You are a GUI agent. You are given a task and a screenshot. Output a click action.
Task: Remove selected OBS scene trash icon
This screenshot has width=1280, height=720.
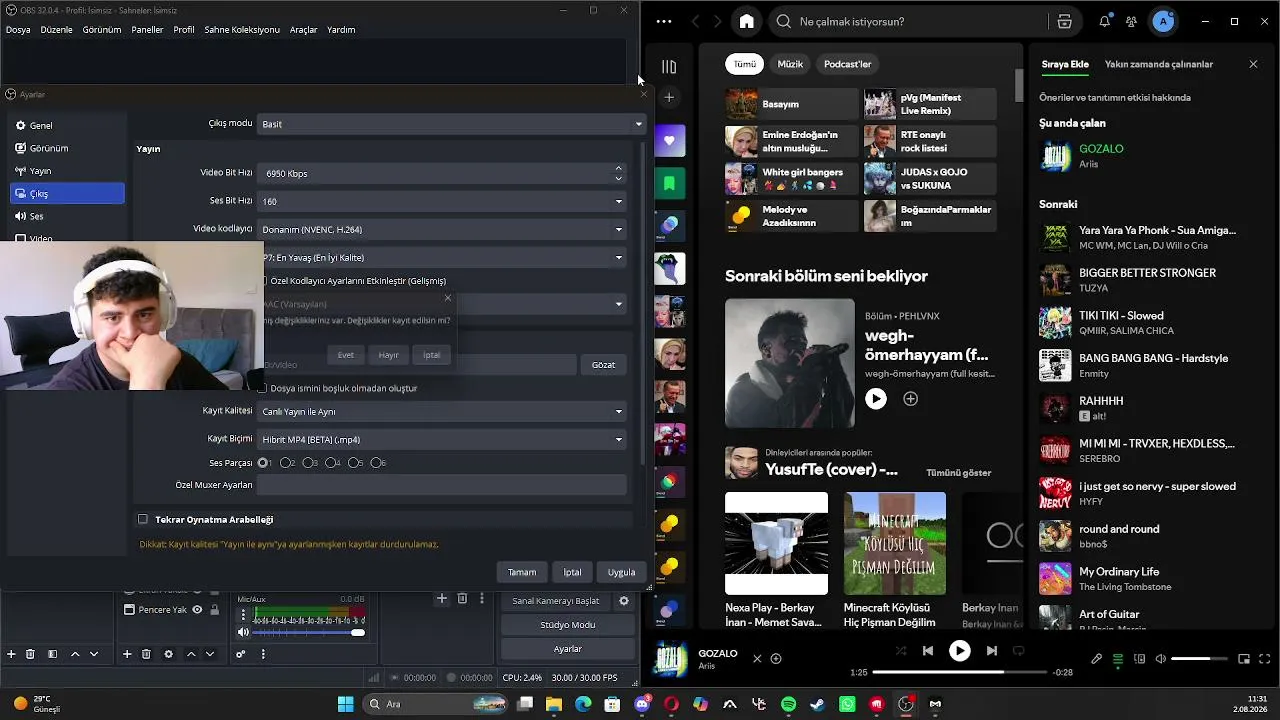pos(30,654)
